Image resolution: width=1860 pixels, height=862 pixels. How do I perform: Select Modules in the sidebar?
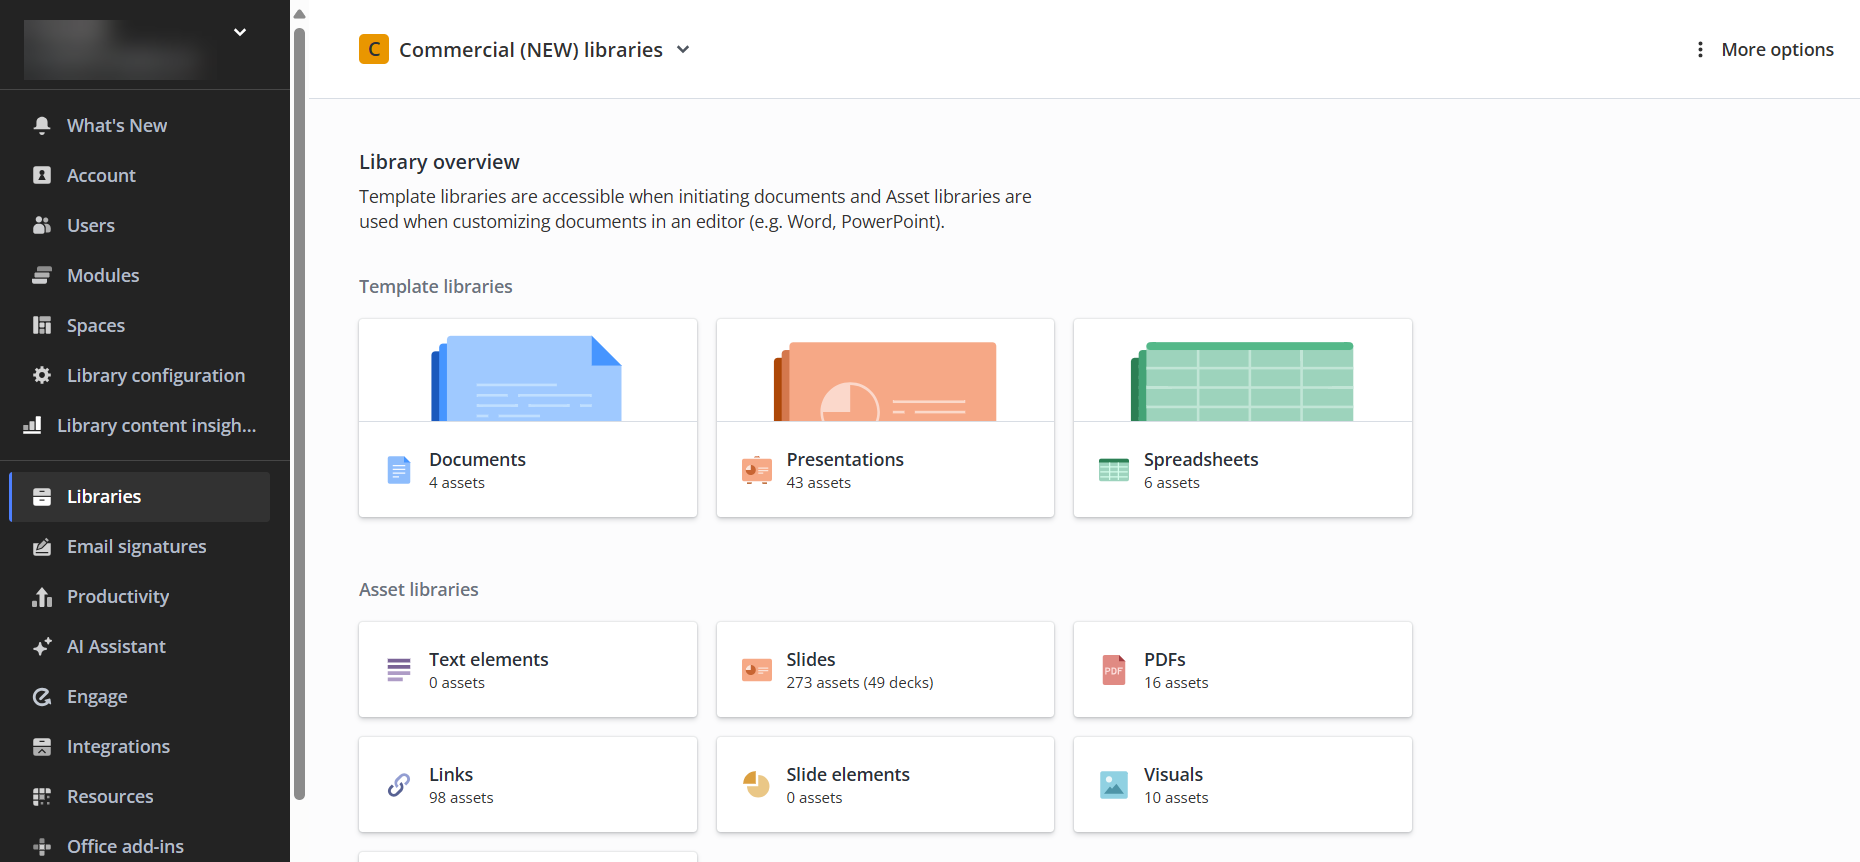click(140, 275)
